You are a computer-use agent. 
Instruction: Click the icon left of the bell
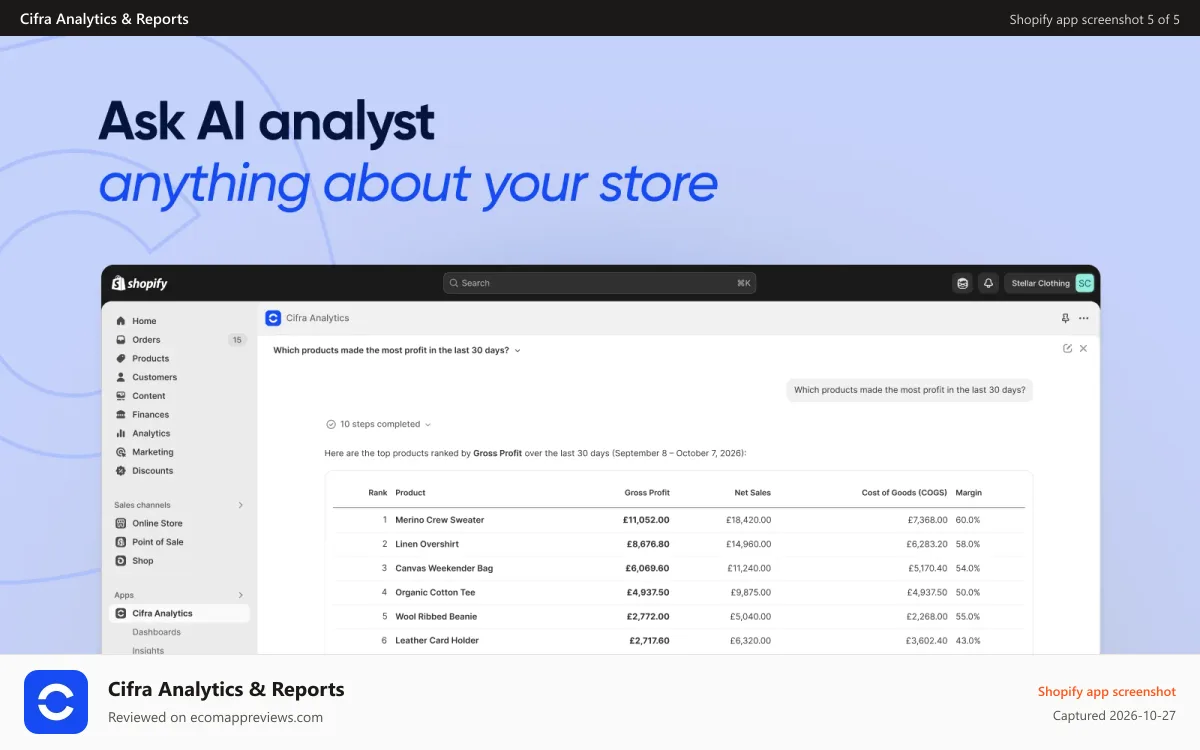point(962,283)
